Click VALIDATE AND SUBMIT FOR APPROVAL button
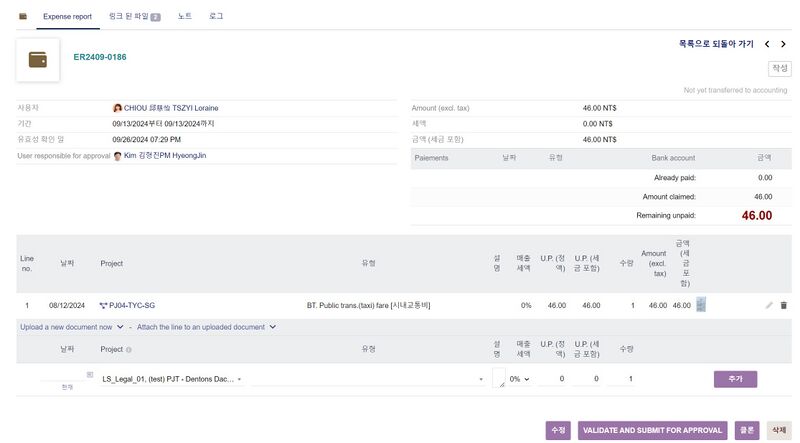The image size is (800, 443). pyautogui.click(x=651, y=430)
